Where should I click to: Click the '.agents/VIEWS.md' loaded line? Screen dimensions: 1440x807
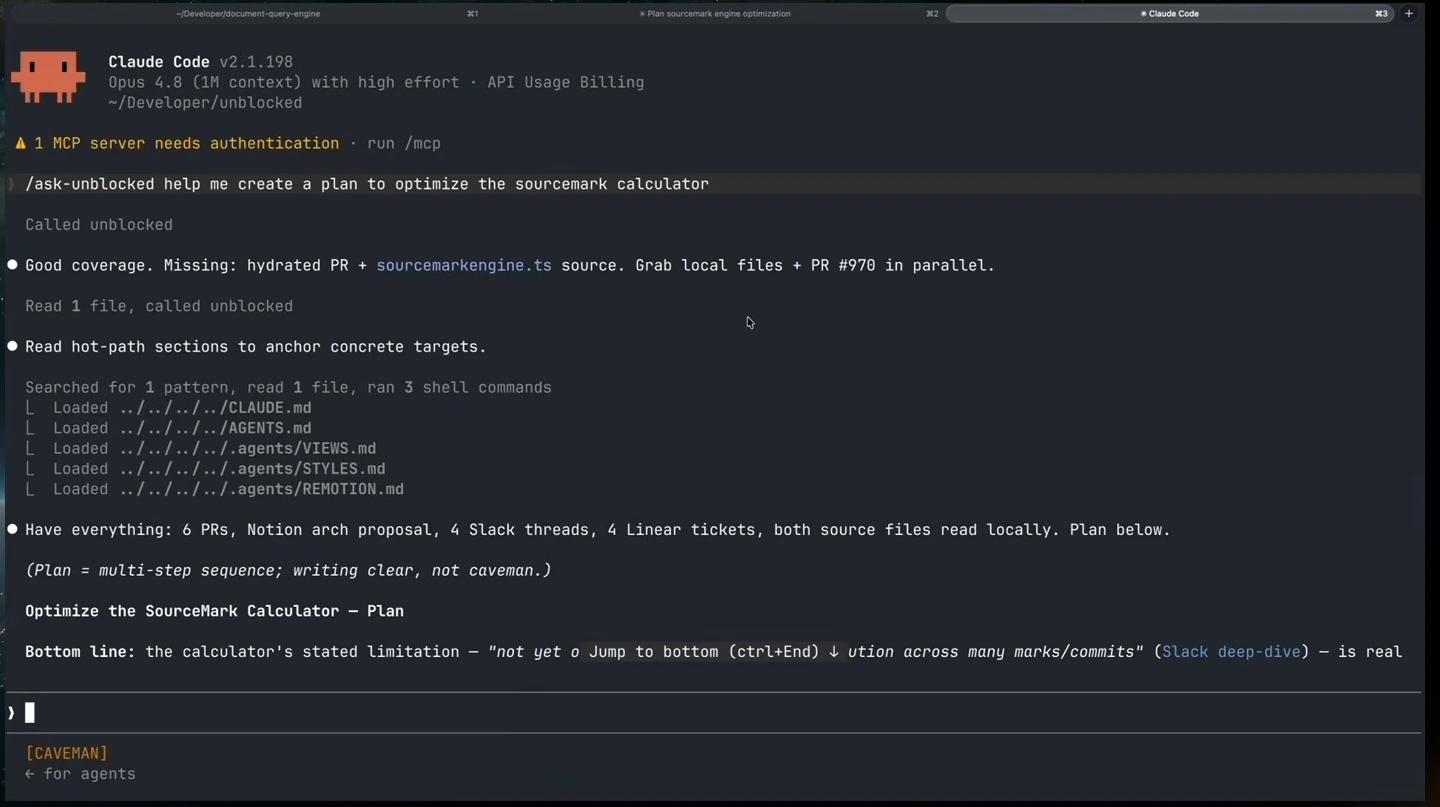pyautogui.click(x=201, y=449)
